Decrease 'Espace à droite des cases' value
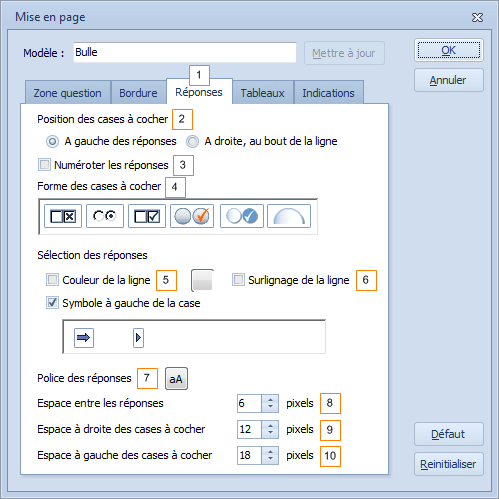This screenshot has height=499, width=499. (270, 433)
